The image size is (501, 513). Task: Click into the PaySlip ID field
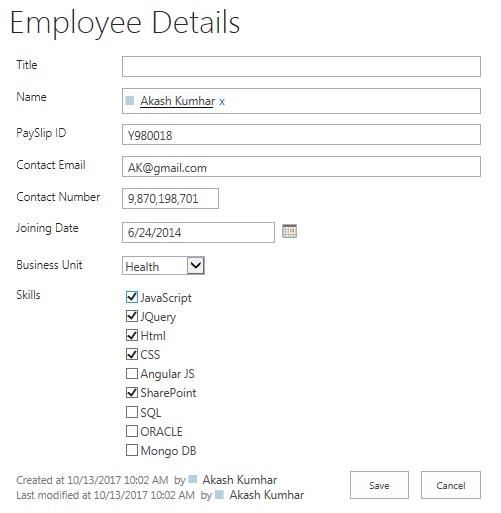pos(301,134)
